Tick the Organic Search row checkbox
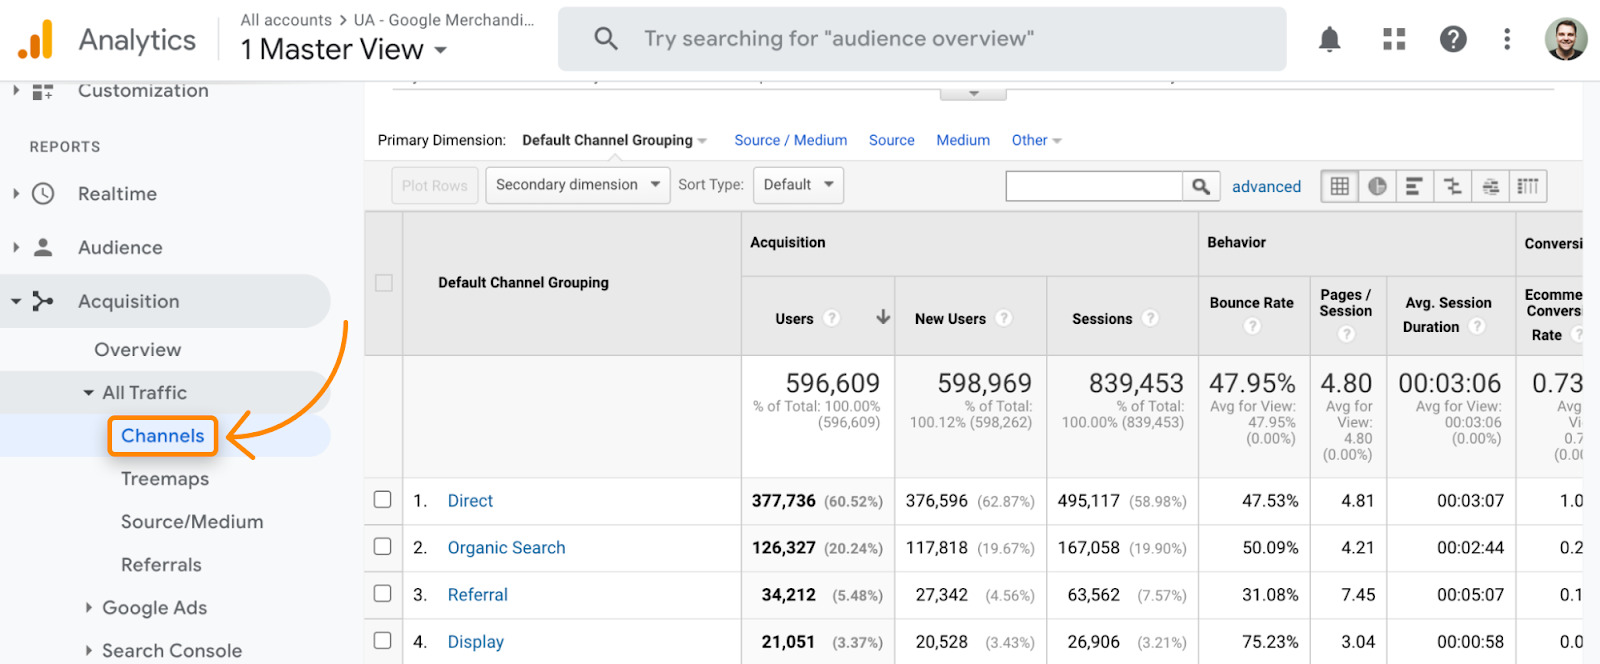Viewport: 1600px width, 664px height. (383, 546)
